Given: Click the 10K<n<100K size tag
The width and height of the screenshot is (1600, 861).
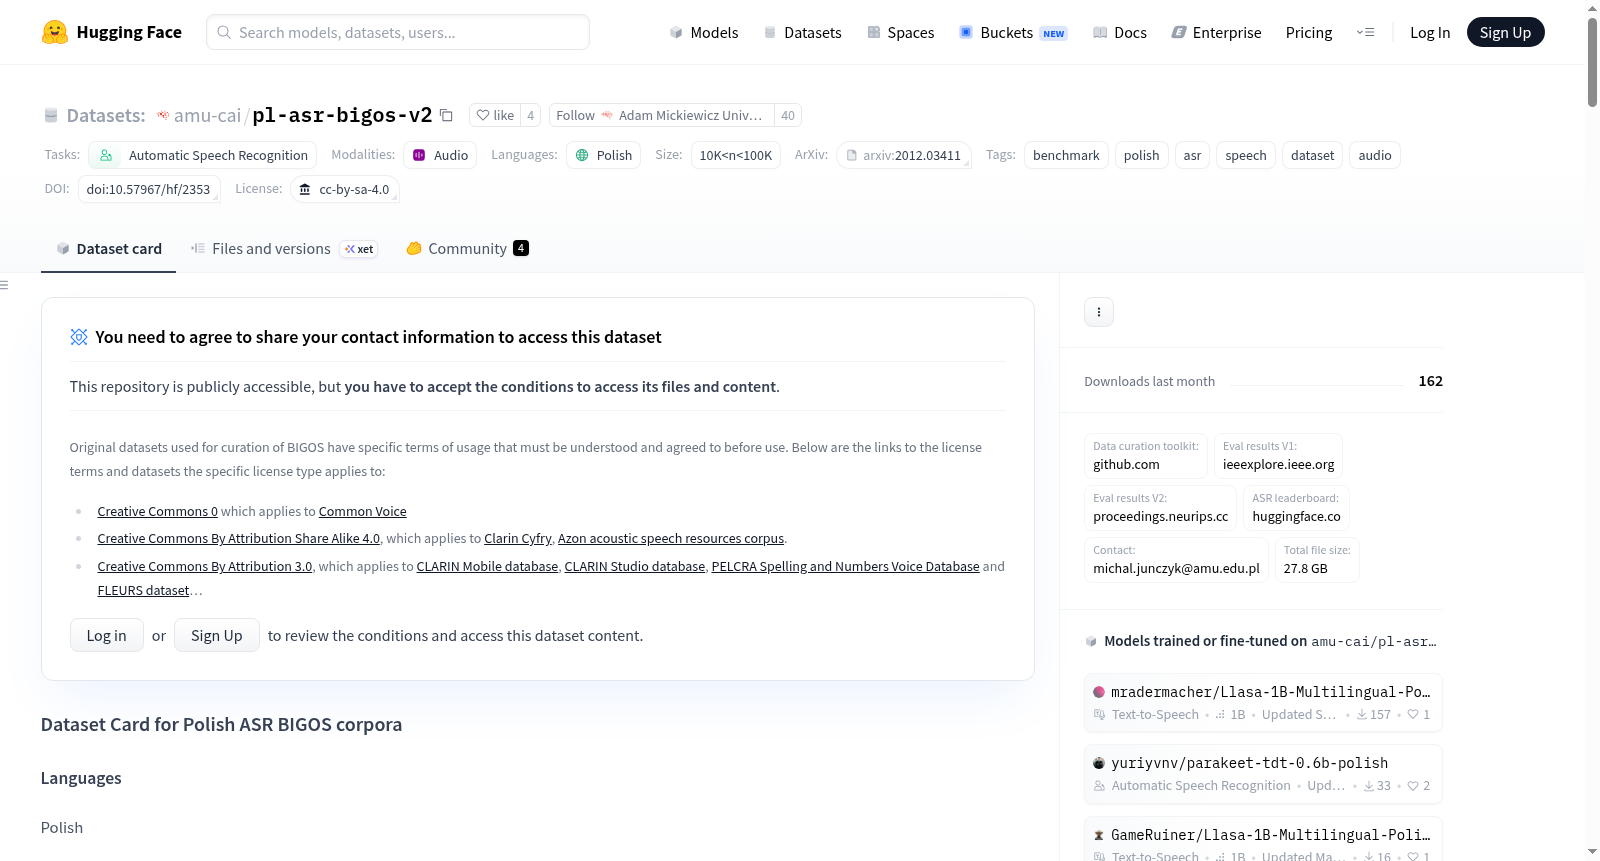Looking at the screenshot, I should (x=736, y=155).
